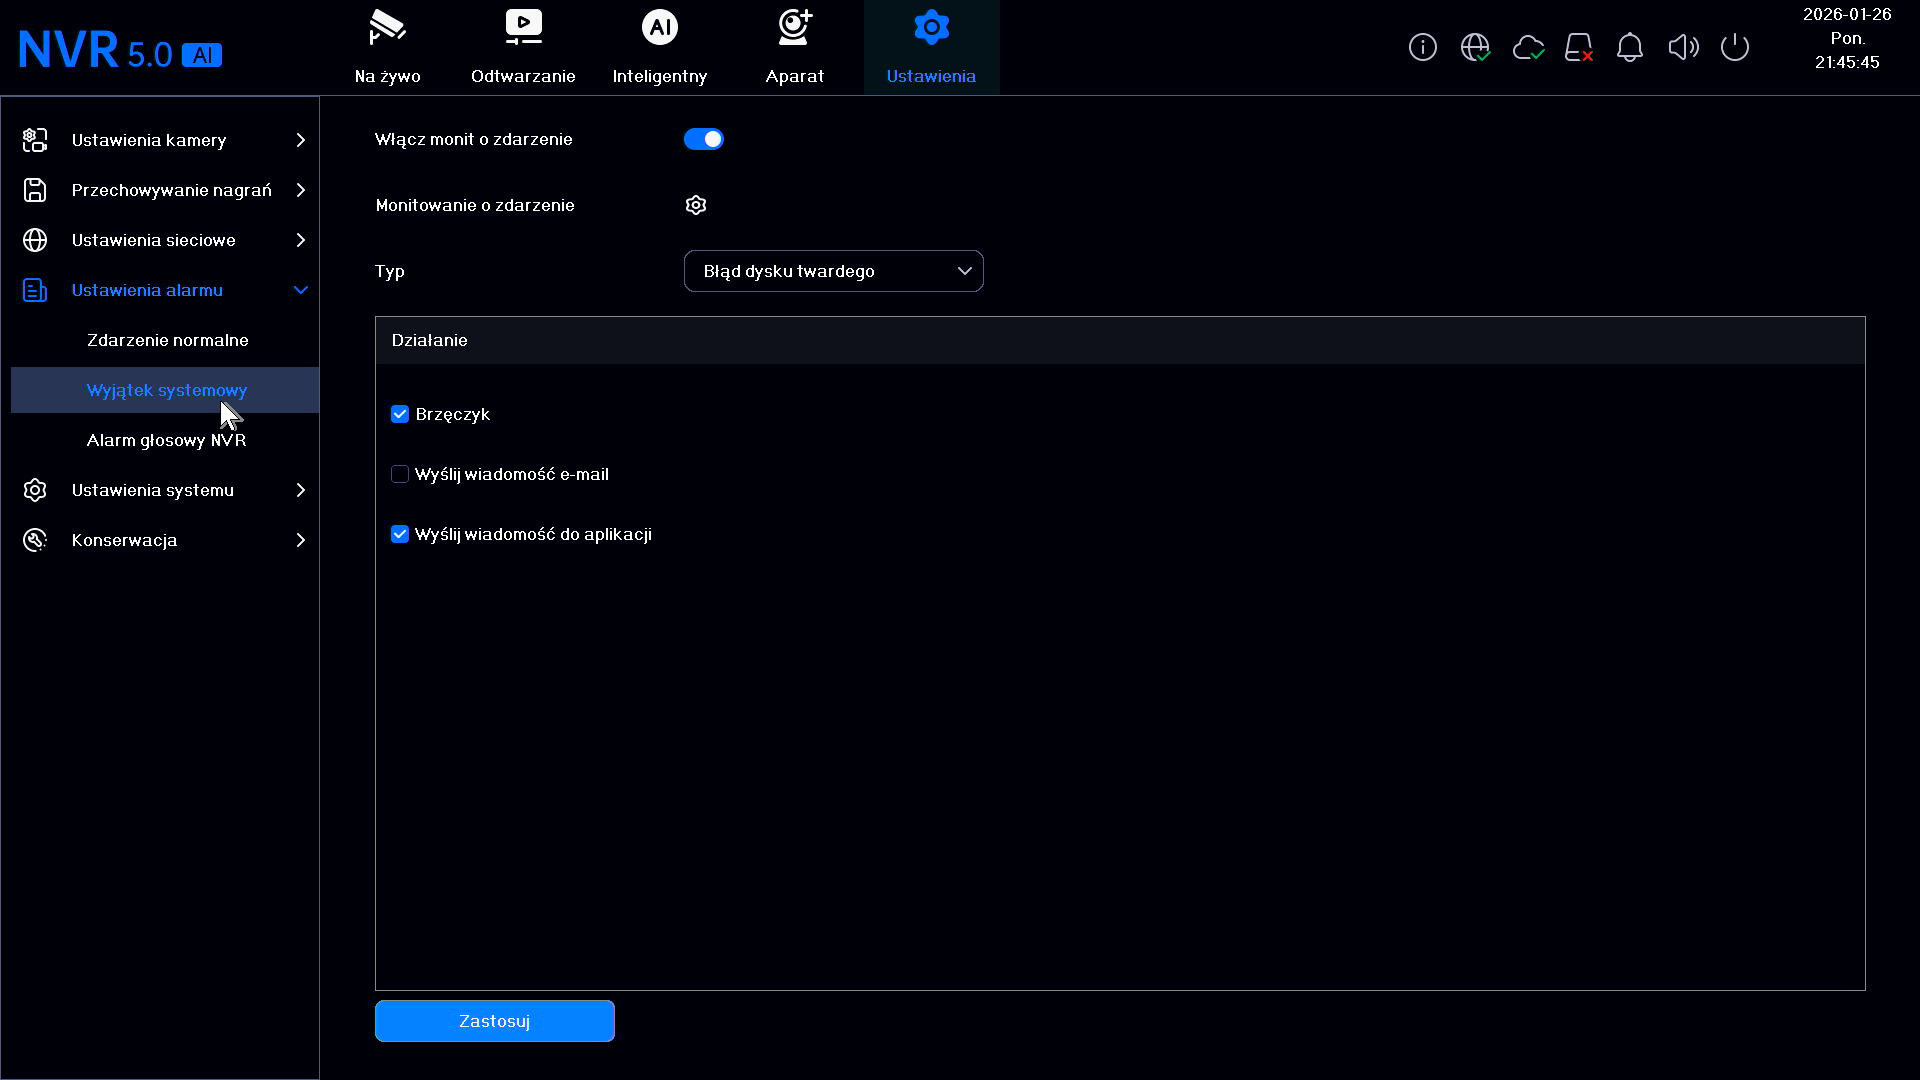This screenshot has width=1920, height=1080.
Task: Expand Ustawienia kamery section
Action: click(x=165, y=140)
